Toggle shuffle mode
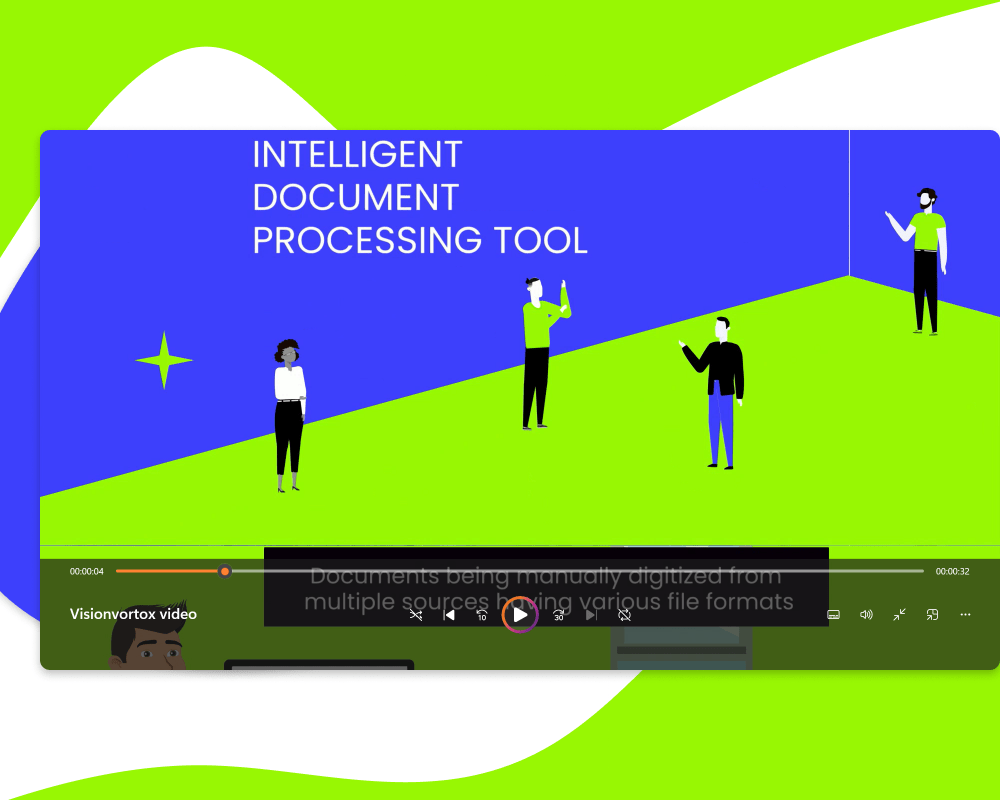Image resolution: width=1000 pixels, height=800 pixels. (416, 615)
